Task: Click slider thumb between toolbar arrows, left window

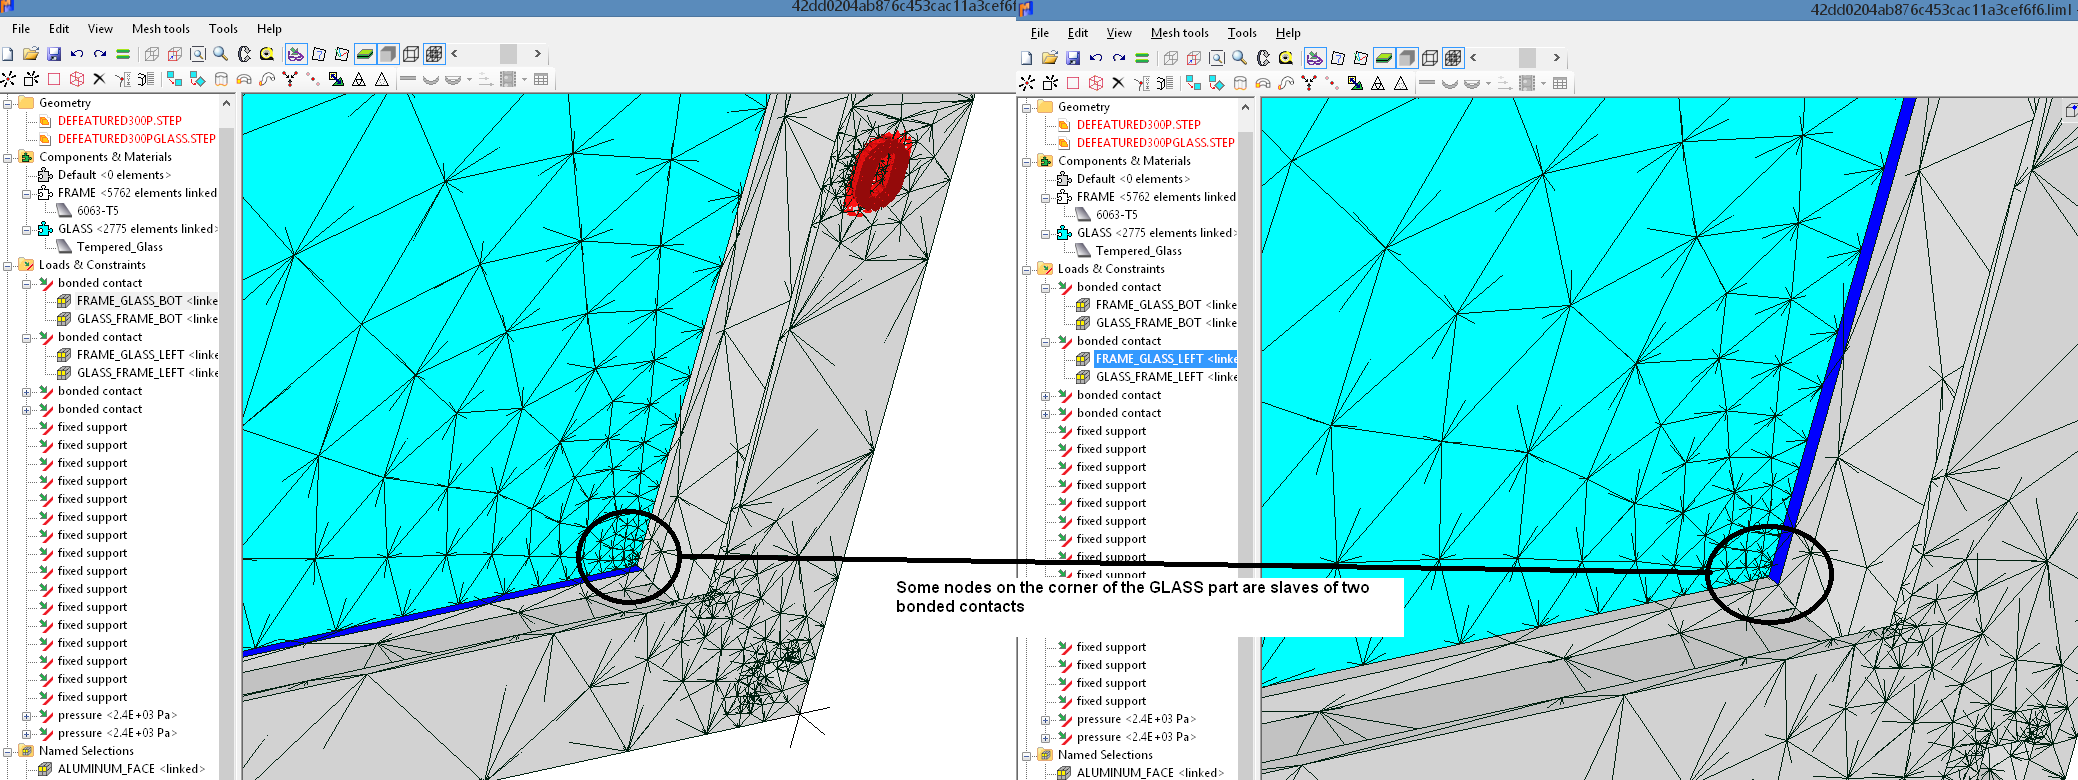Action: (x=508, y=54)
